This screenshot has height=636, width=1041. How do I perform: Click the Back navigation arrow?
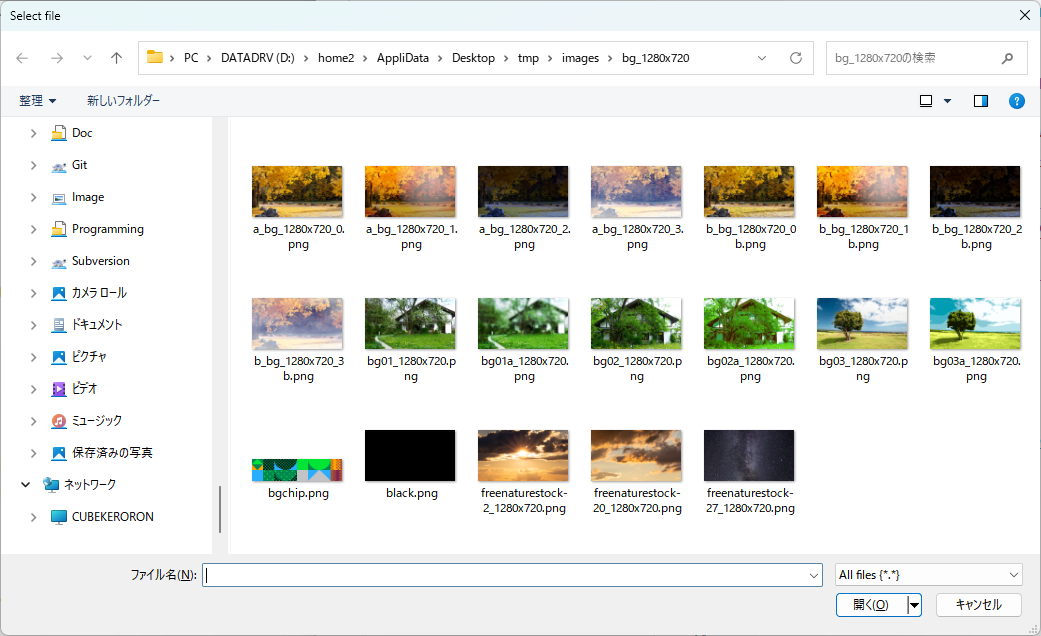tap(22, 58)
